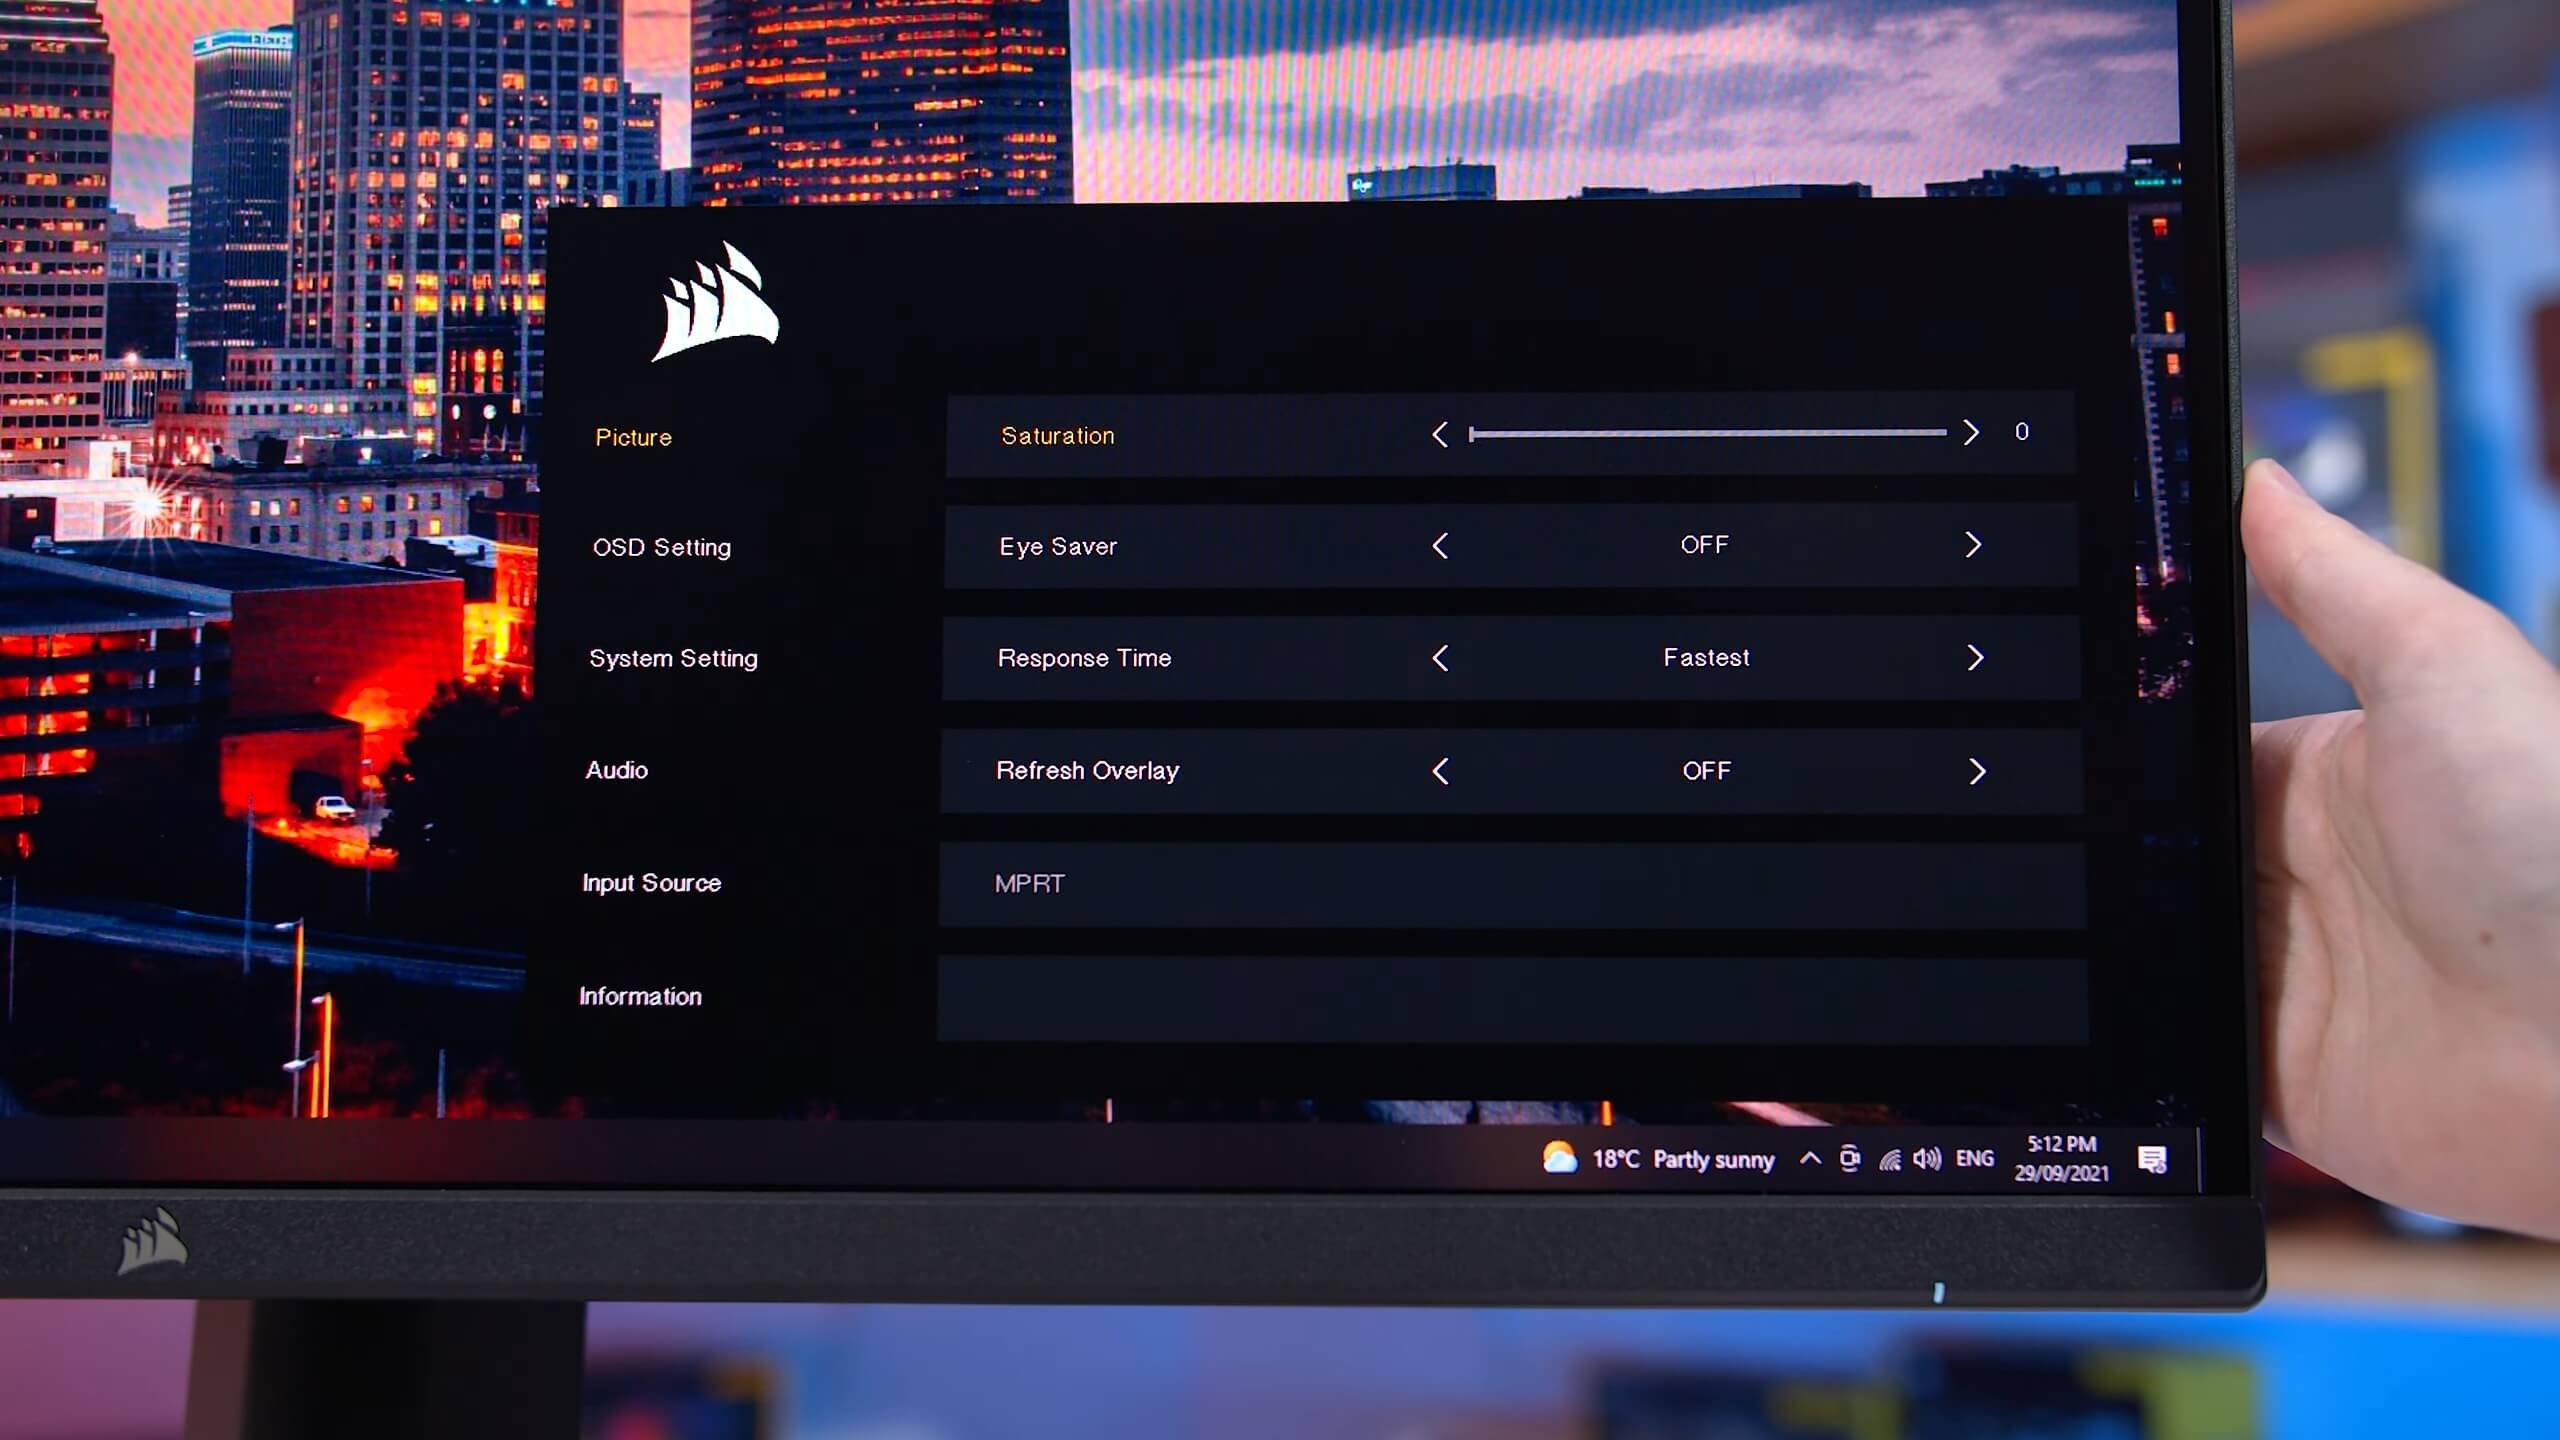2560x1440 pixels.
Task: Toggle the Refresh Overlay OFF value
Action: point(1706,771)
